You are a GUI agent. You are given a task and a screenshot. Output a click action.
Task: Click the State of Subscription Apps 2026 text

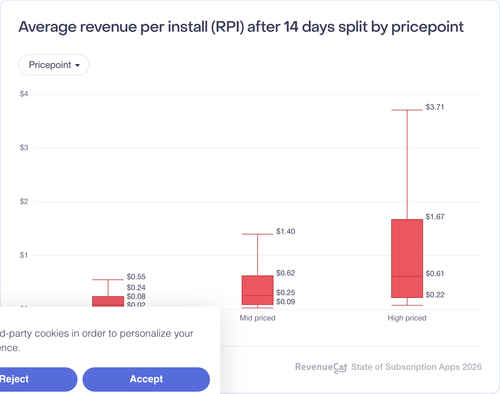coord(417,367)
